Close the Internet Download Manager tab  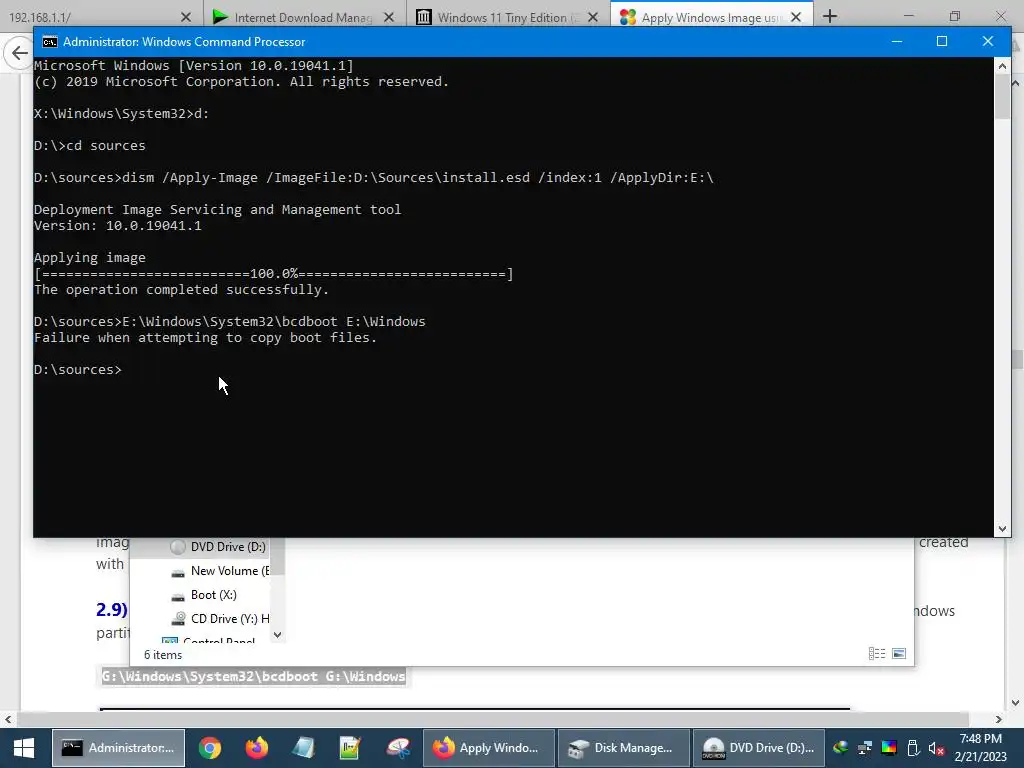point(389,18)
